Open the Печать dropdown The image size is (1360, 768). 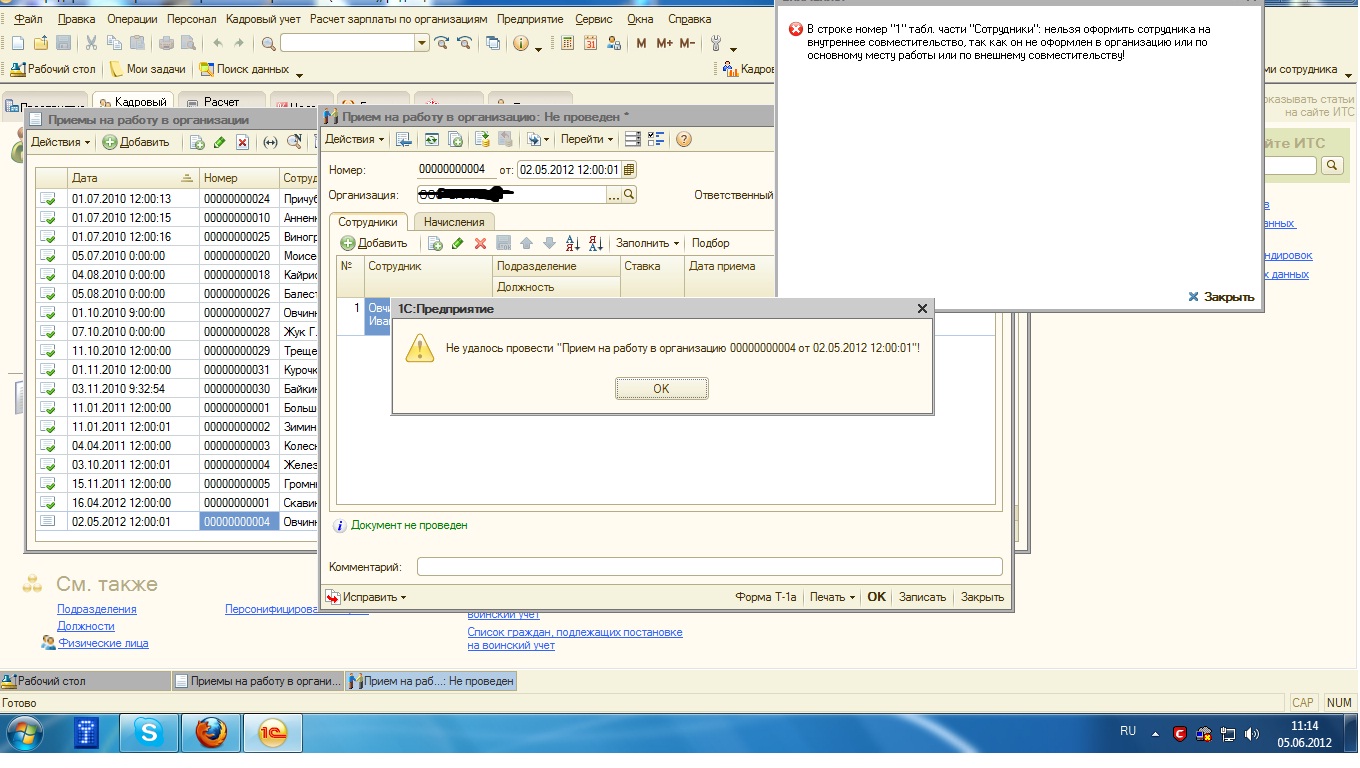tap(832, 597)
